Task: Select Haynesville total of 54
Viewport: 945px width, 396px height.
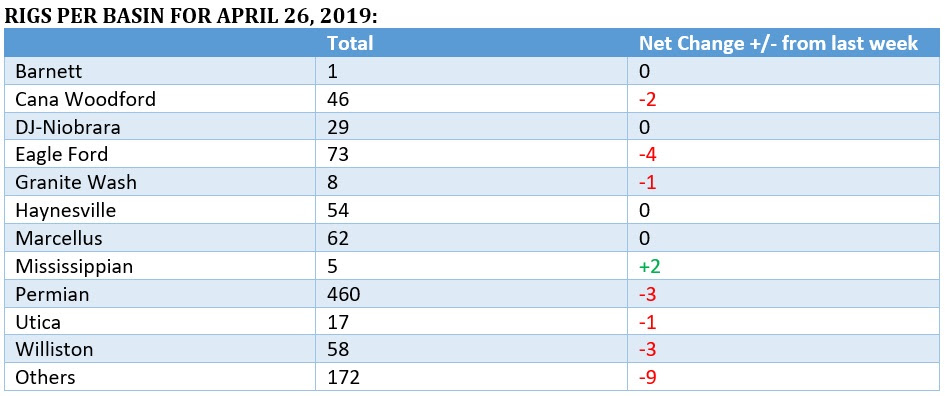Action: point(338,210)
